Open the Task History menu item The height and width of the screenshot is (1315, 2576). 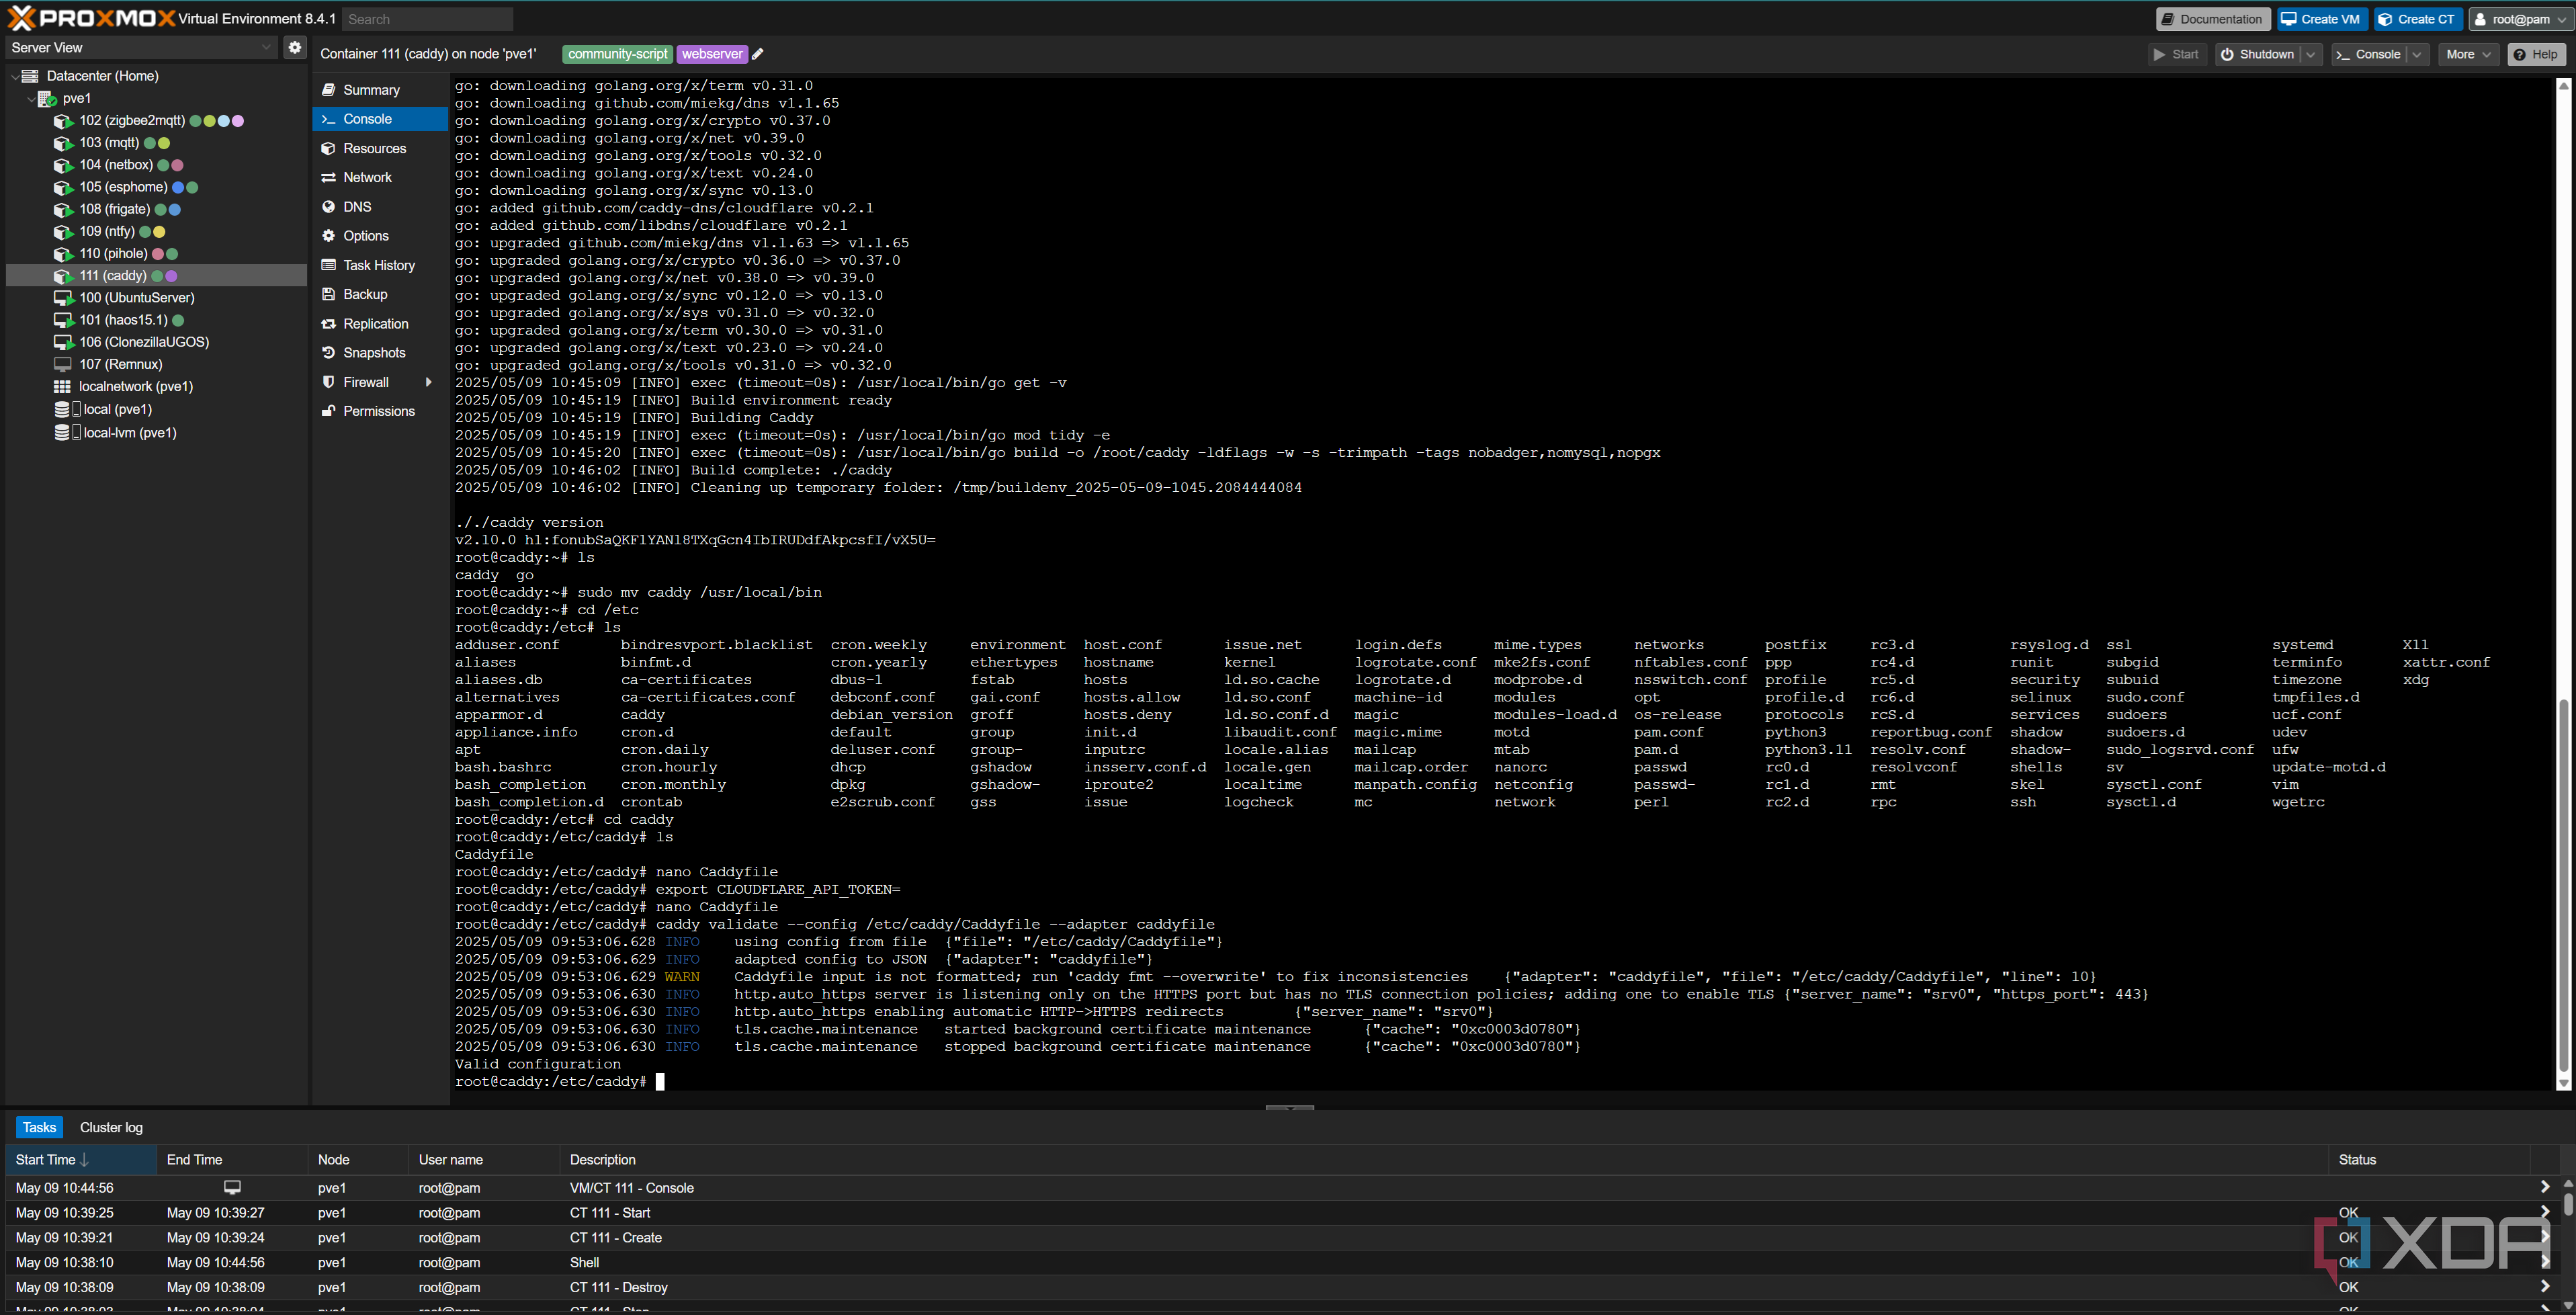tap(378, 265)
